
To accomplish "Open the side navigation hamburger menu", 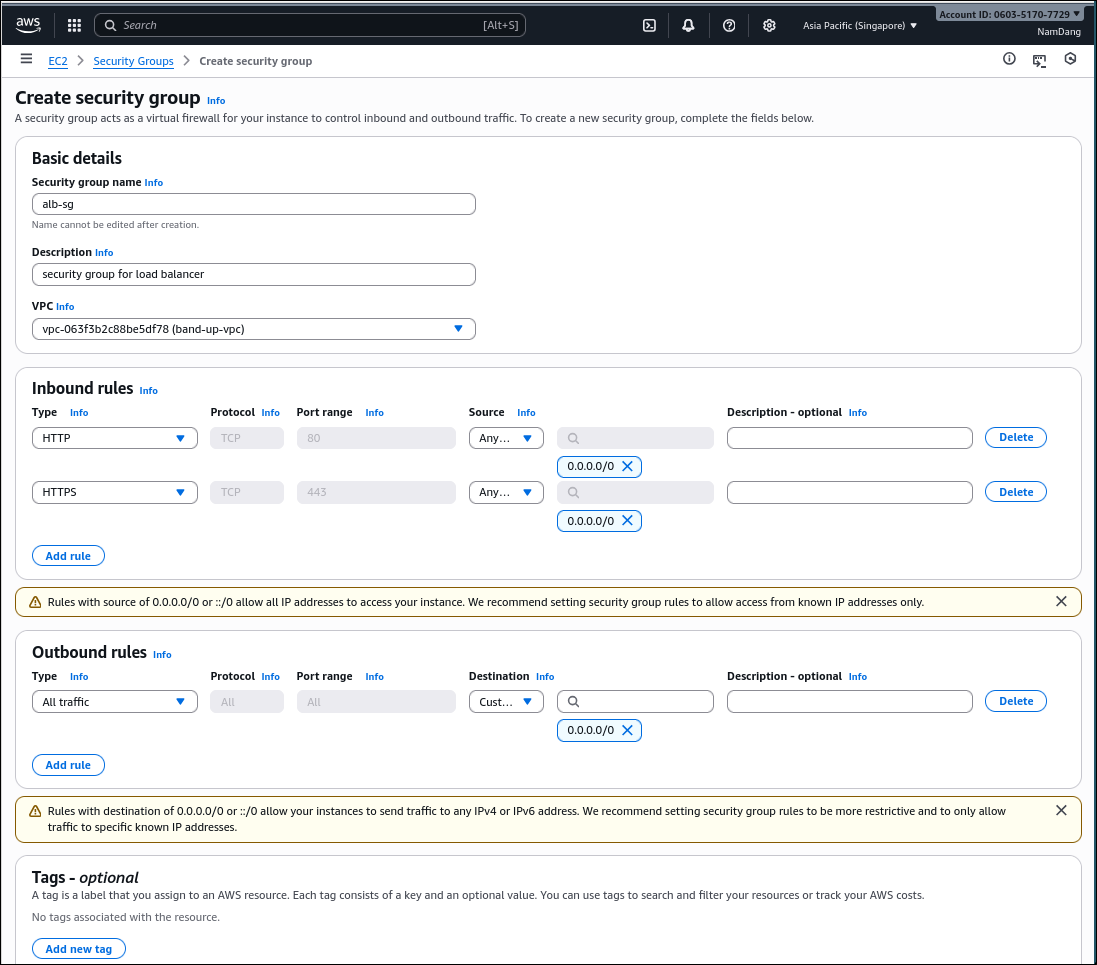I will point(26,59).
